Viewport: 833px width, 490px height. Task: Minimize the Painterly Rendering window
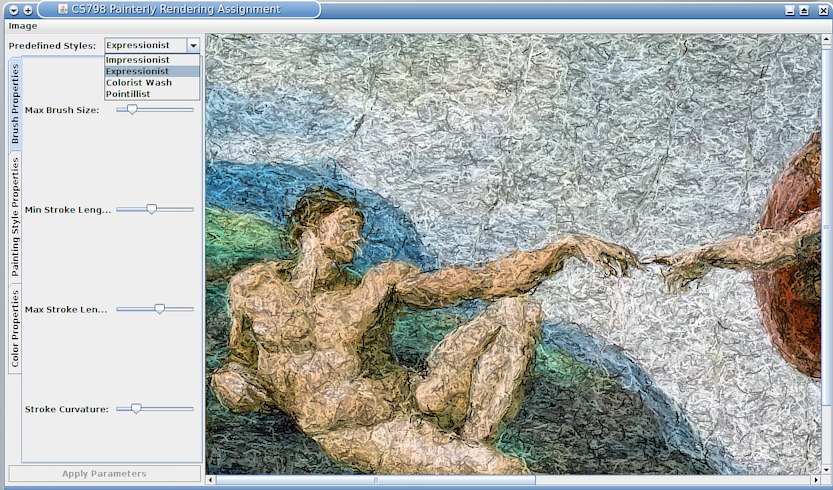coord(790,10)
